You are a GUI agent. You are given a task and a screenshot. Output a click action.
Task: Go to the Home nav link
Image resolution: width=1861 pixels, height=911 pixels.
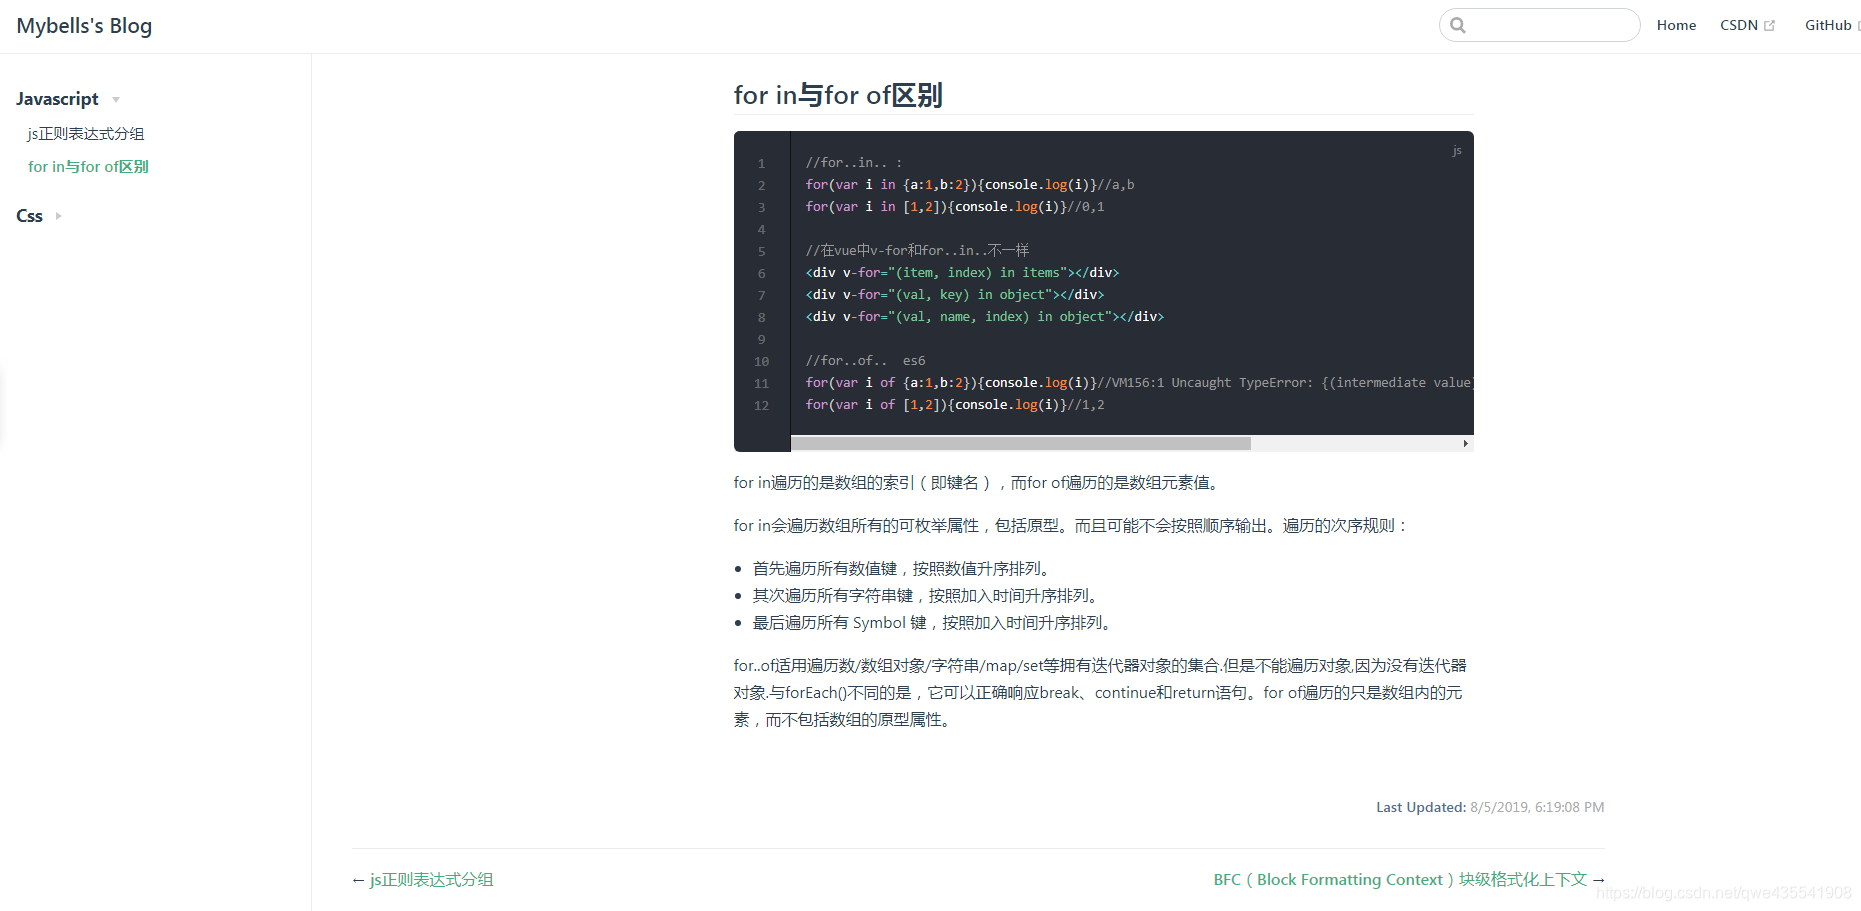1676,25
